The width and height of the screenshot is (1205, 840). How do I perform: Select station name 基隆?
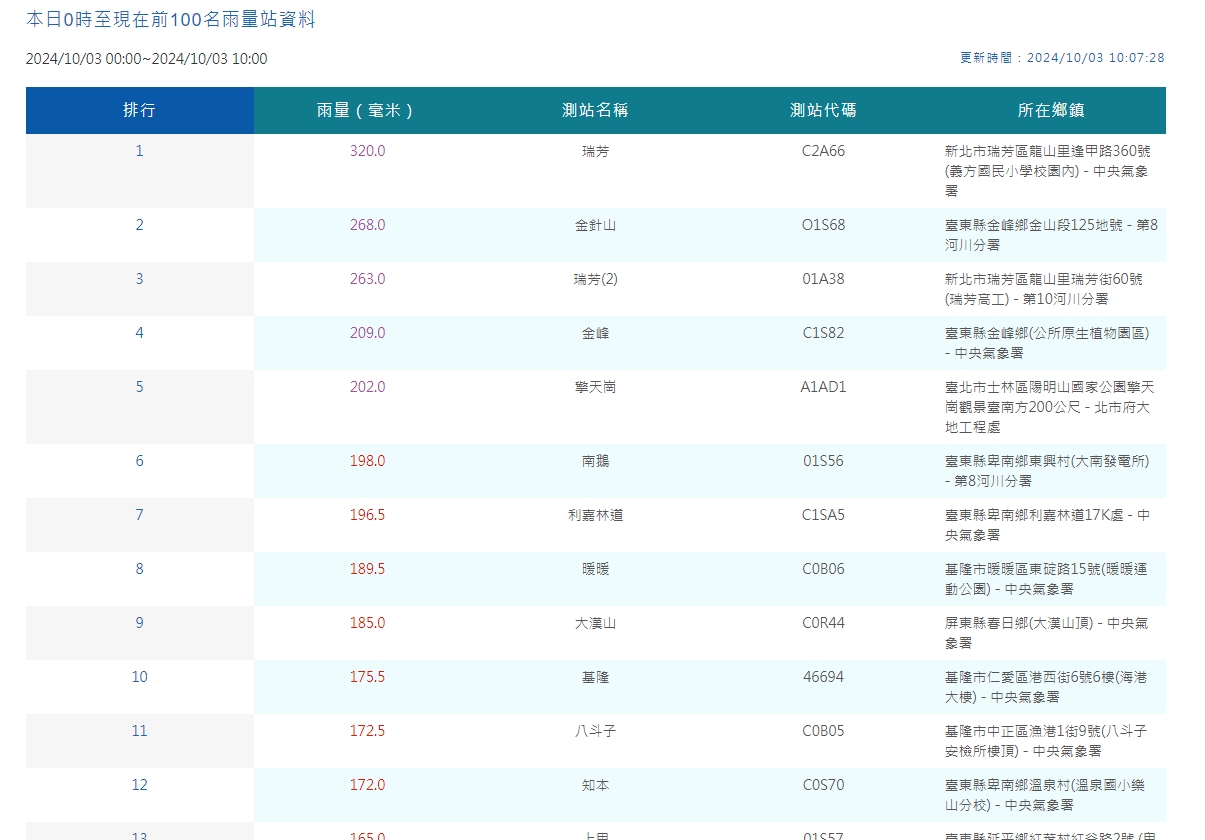point(595,677)
